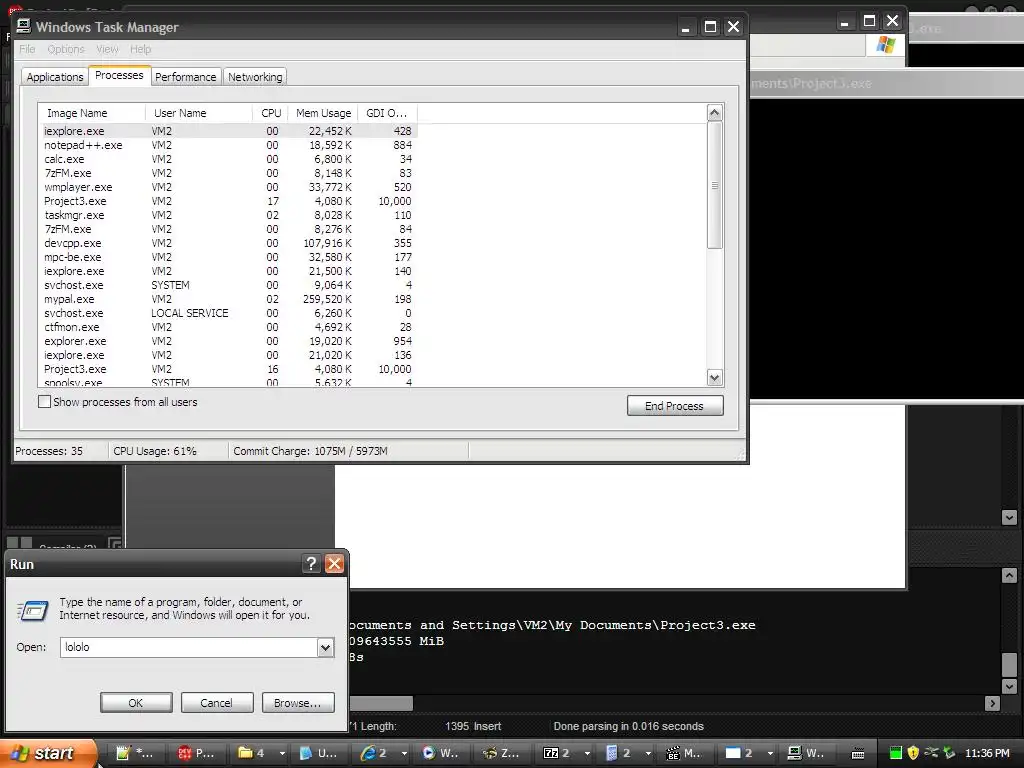Open the Notepad++ taskbar button
Viewport: 1024px width, 768px height.
pyautogui.click(x=135, y=753)
